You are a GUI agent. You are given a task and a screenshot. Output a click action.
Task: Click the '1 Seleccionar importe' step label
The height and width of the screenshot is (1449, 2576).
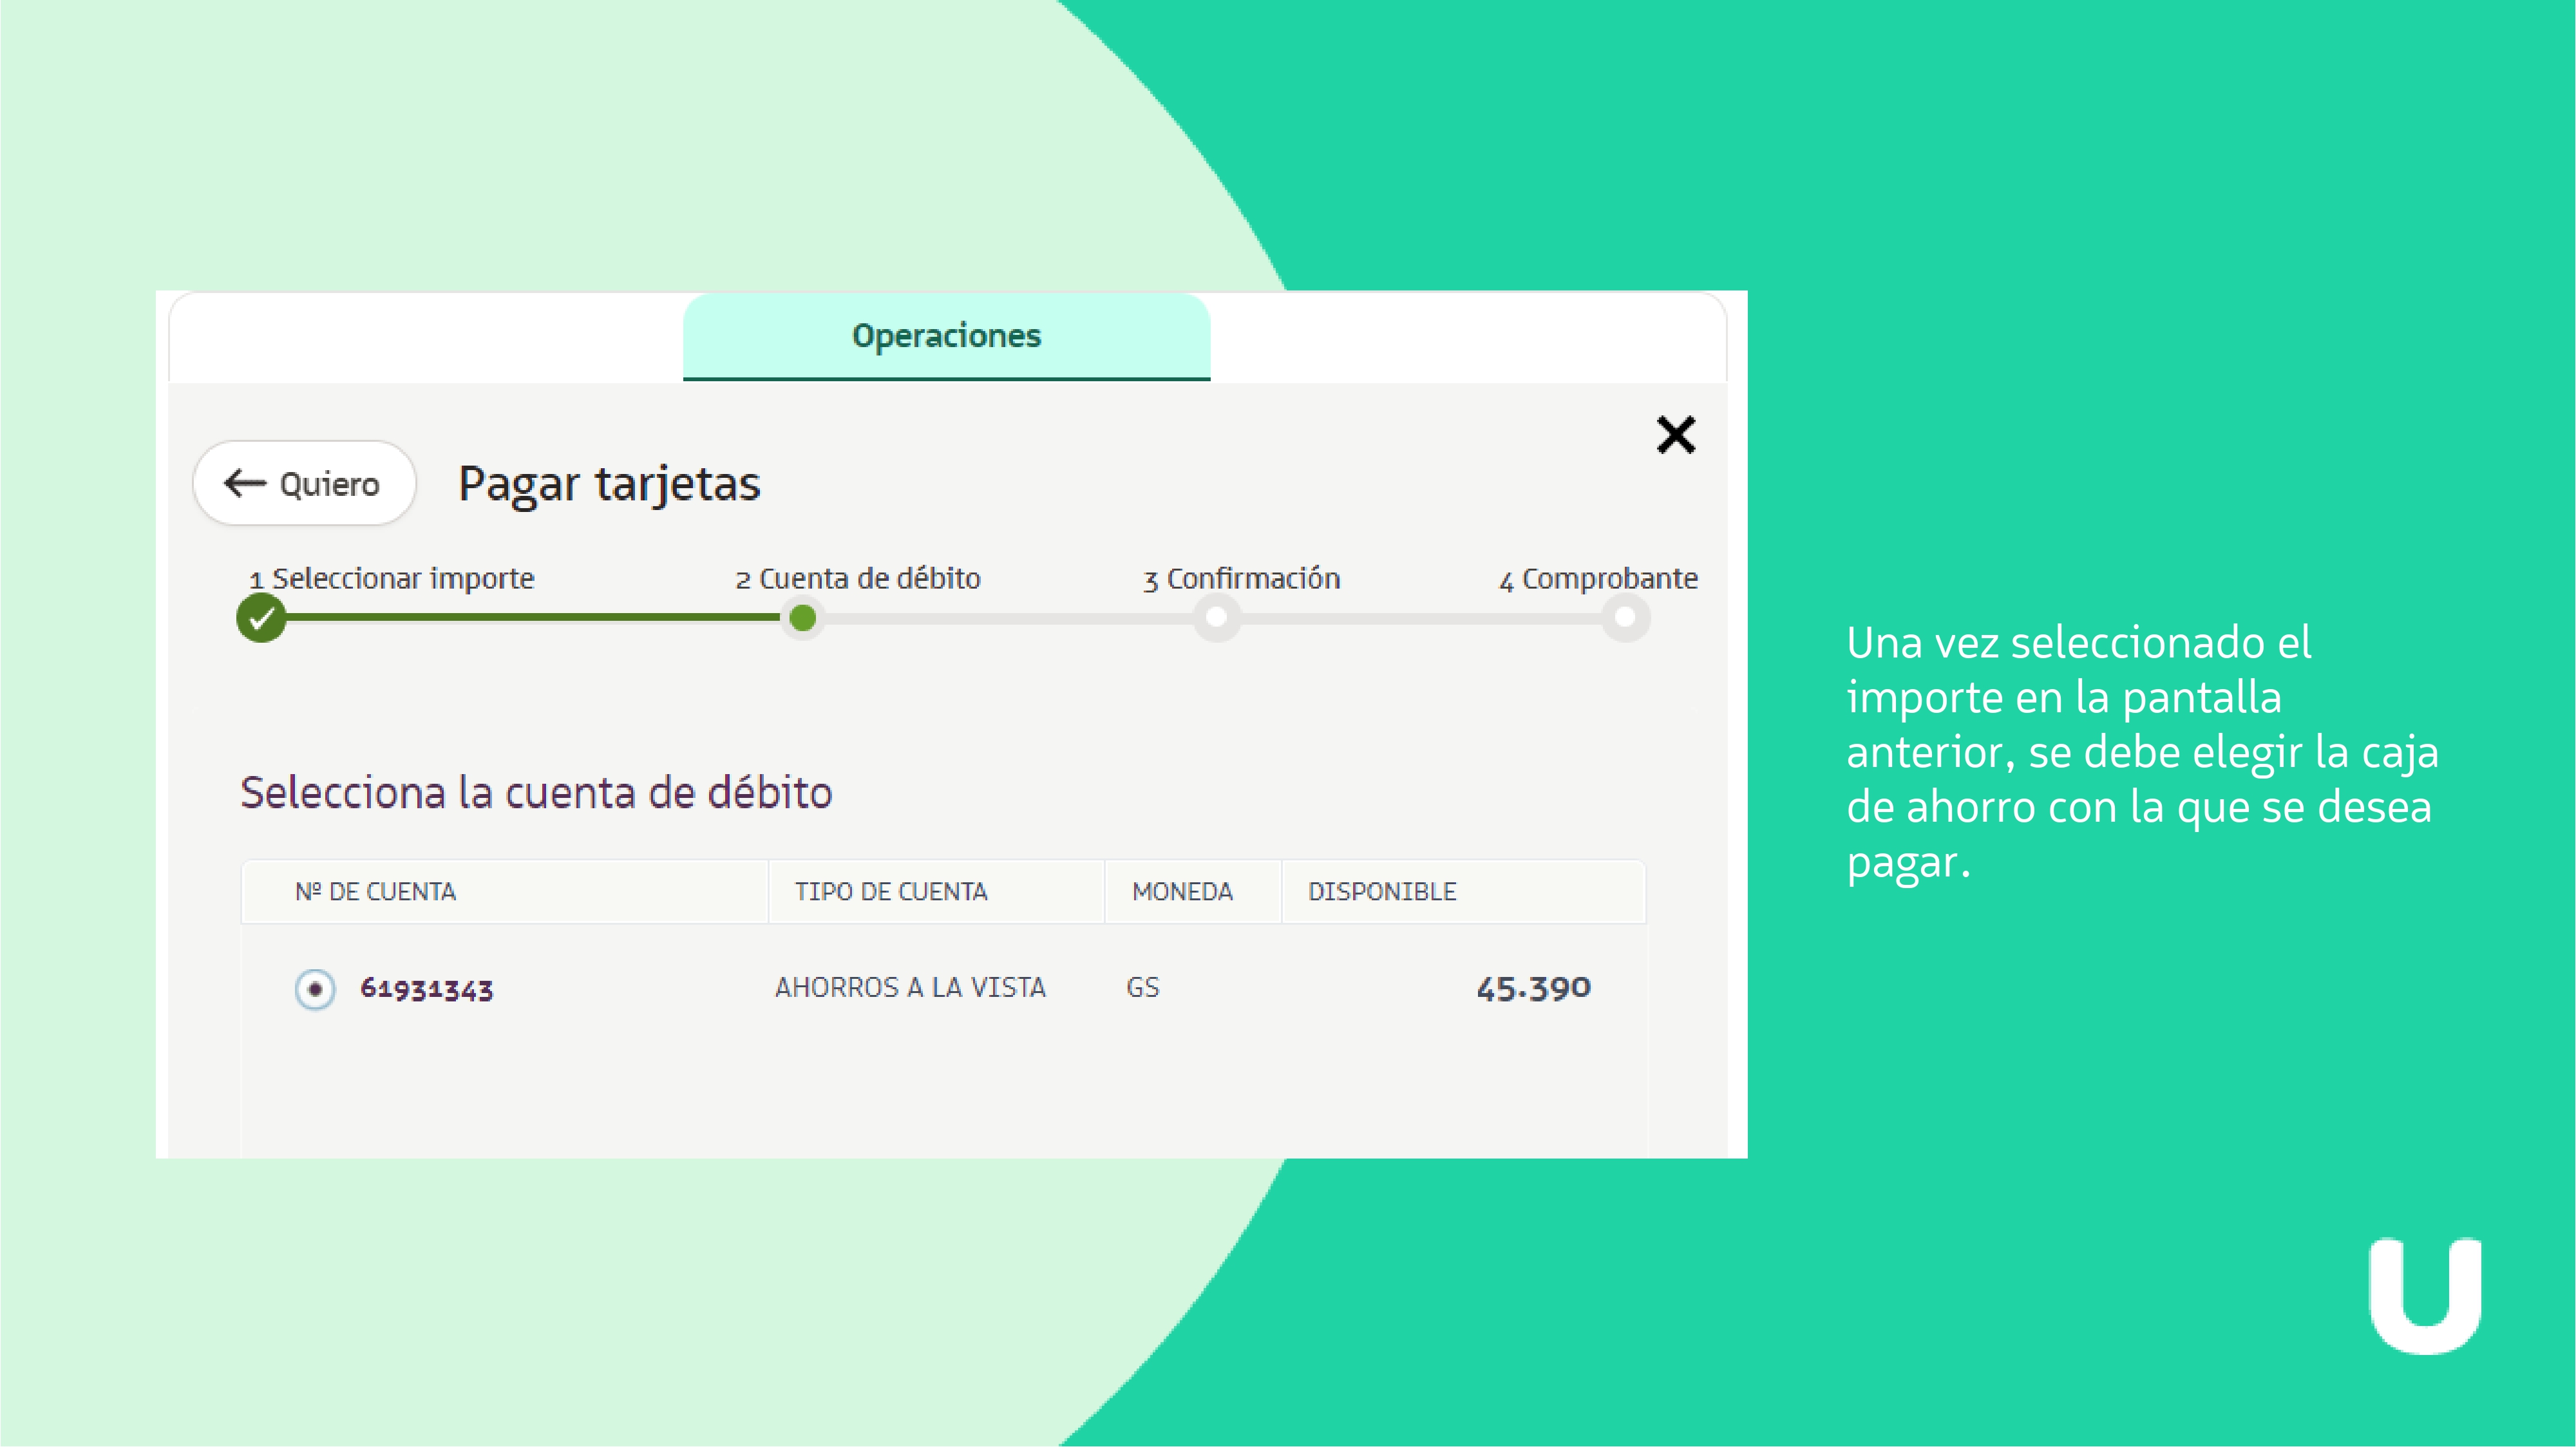[392, 578]
